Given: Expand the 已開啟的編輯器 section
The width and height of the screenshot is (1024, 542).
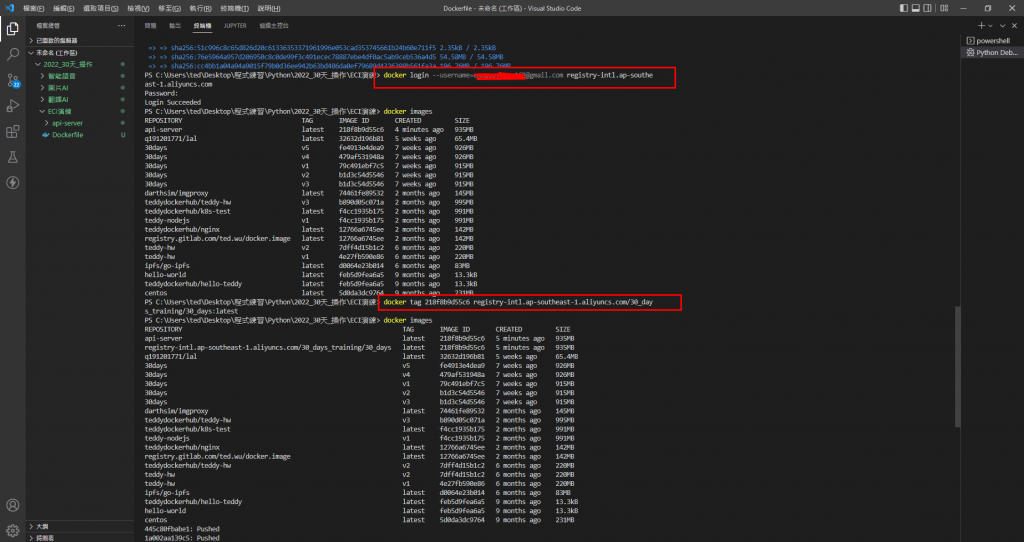Looking at the screenshot, I should pyautogui.click(x=81, y=40).
